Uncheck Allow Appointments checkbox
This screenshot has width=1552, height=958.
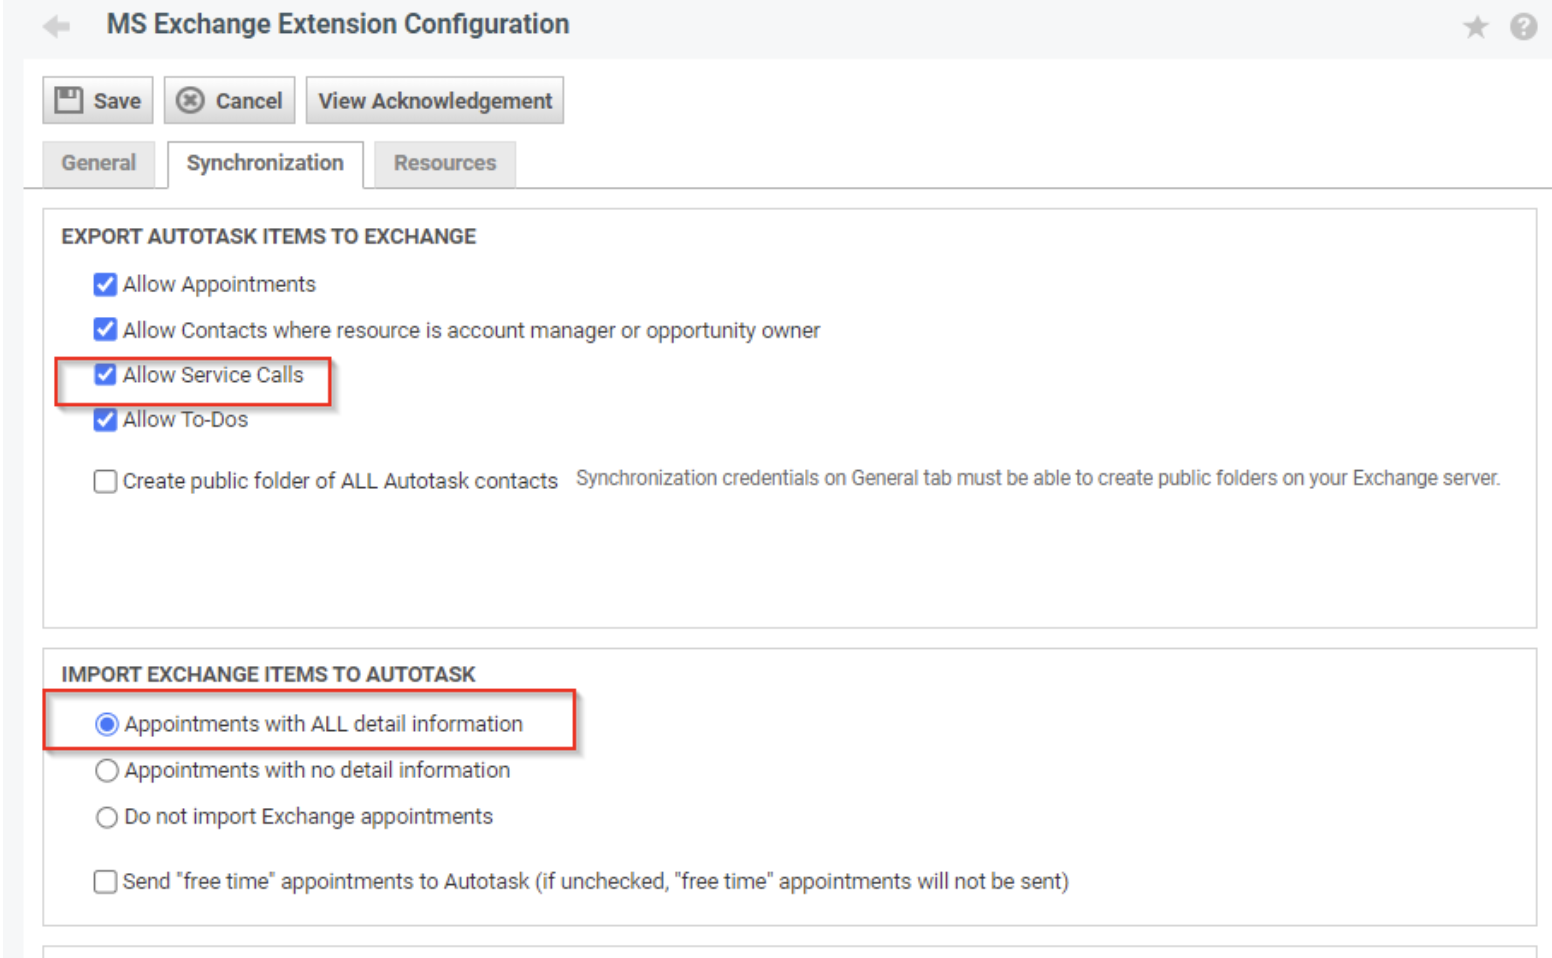[105, 285]
